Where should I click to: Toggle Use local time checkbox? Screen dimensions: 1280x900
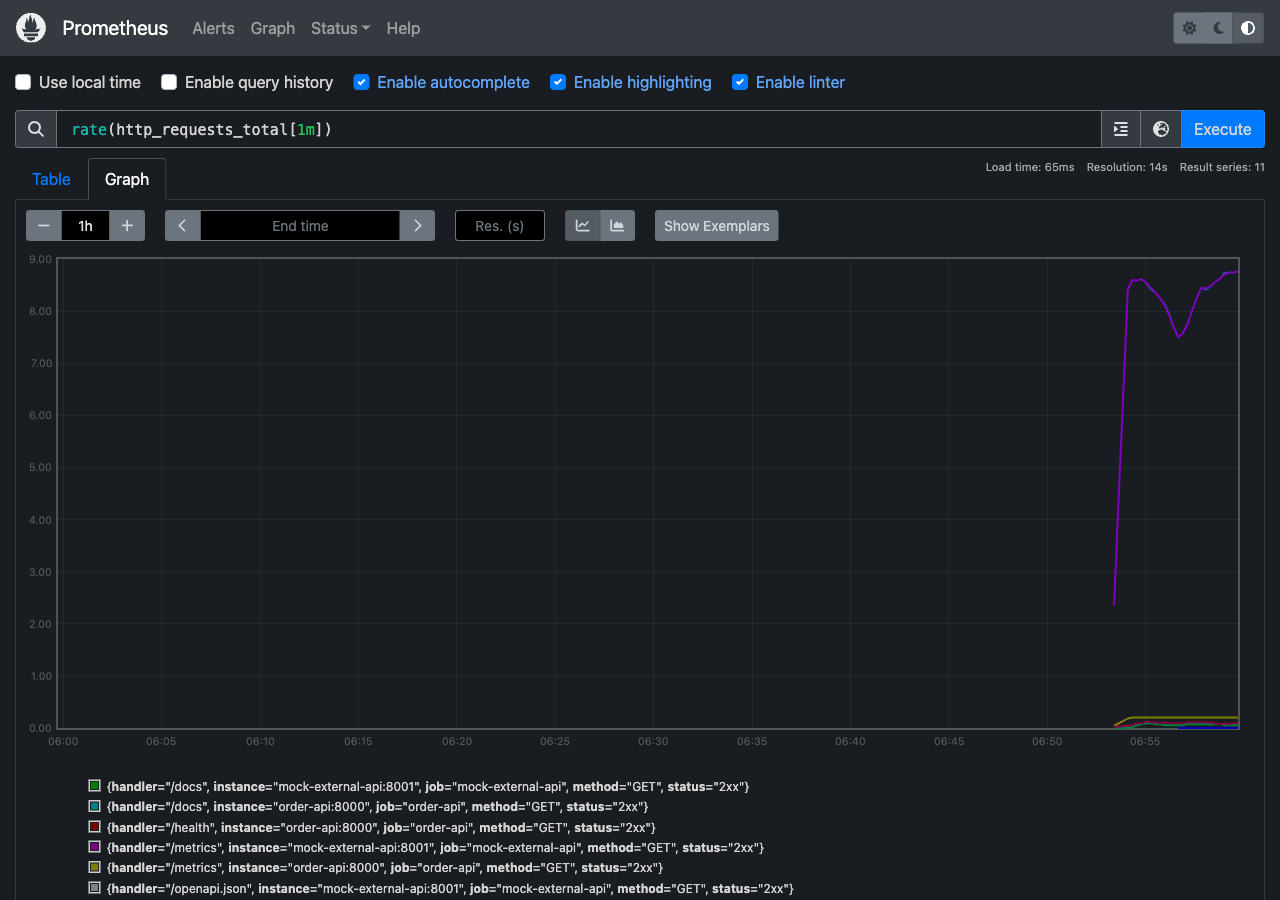click(x=23, y=82)
